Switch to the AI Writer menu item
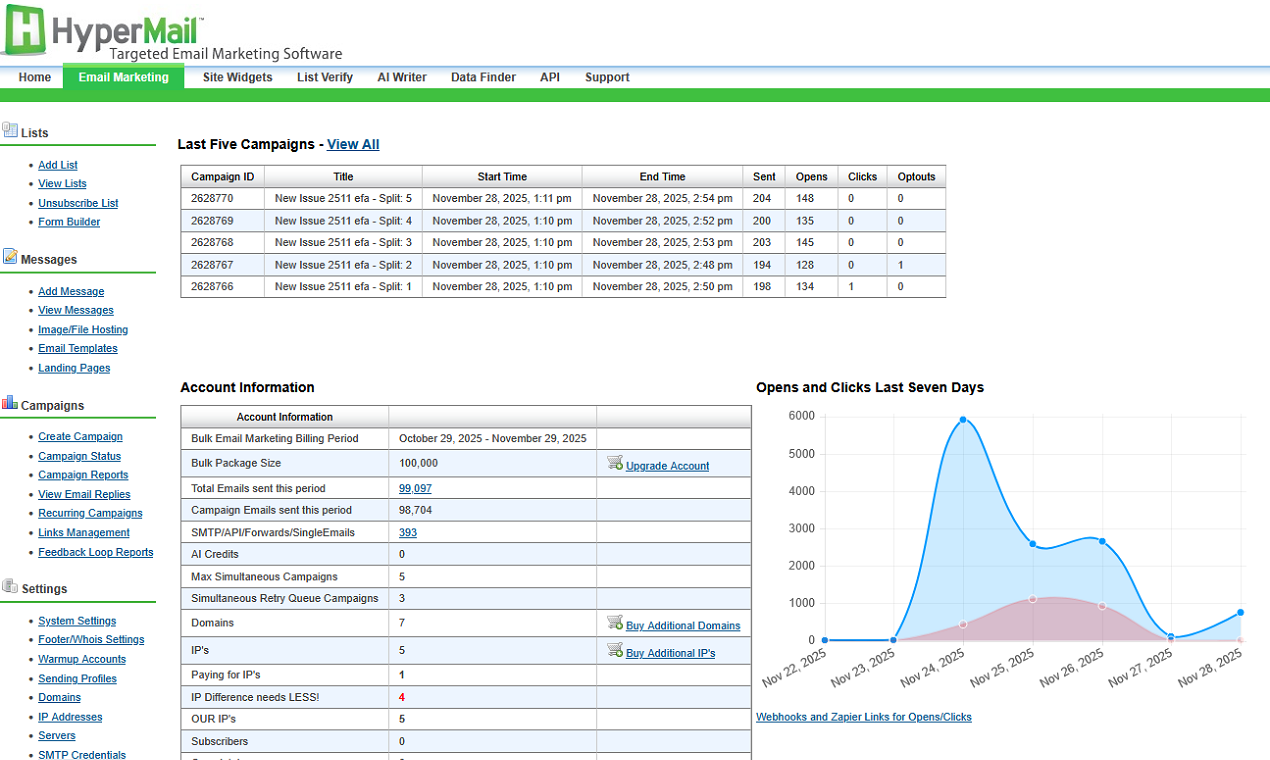This screenshot has height=760, width=1270. (x=402, y=77)
